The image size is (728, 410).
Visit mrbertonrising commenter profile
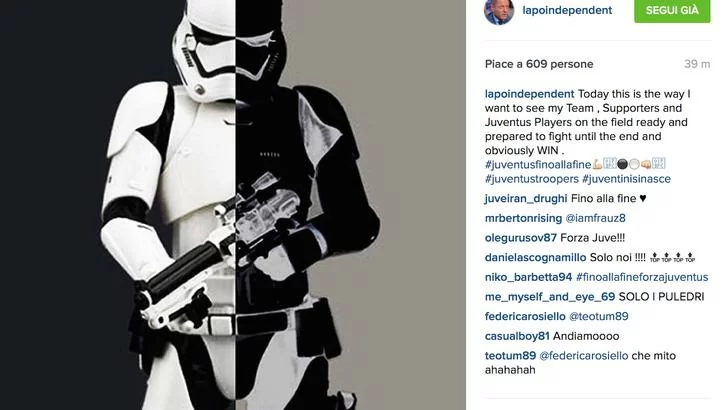point(523,218)
